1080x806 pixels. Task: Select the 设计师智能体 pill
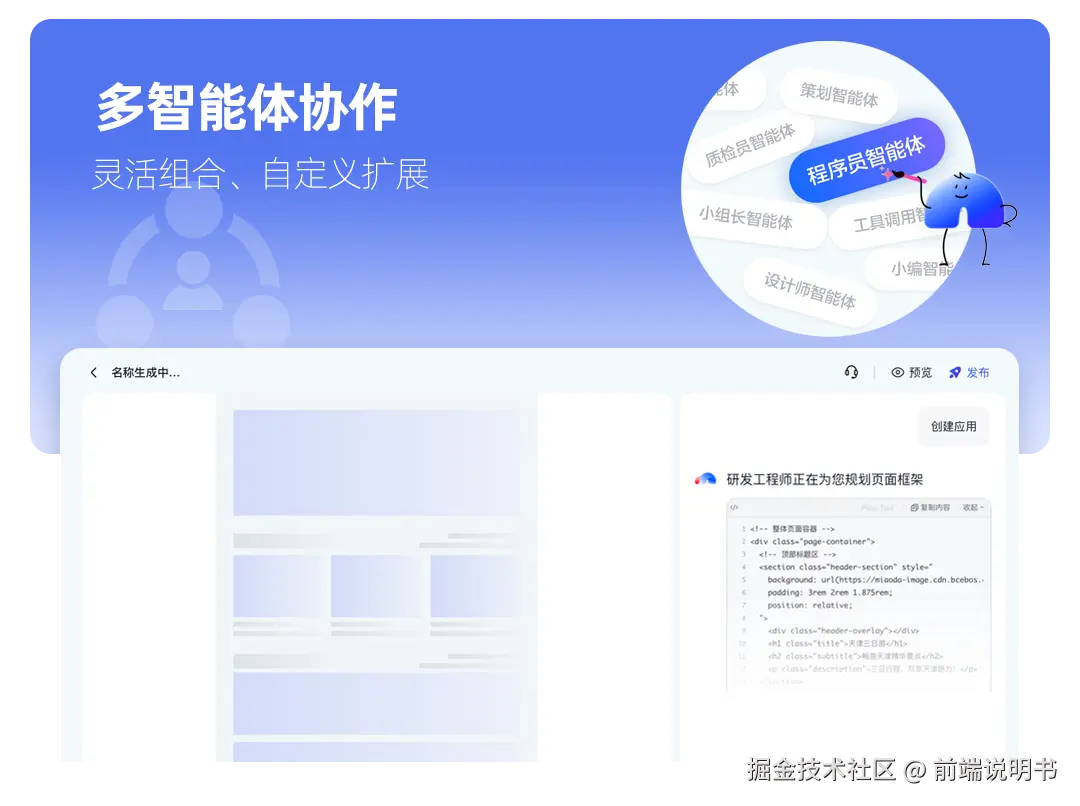(x=809, y=290)
